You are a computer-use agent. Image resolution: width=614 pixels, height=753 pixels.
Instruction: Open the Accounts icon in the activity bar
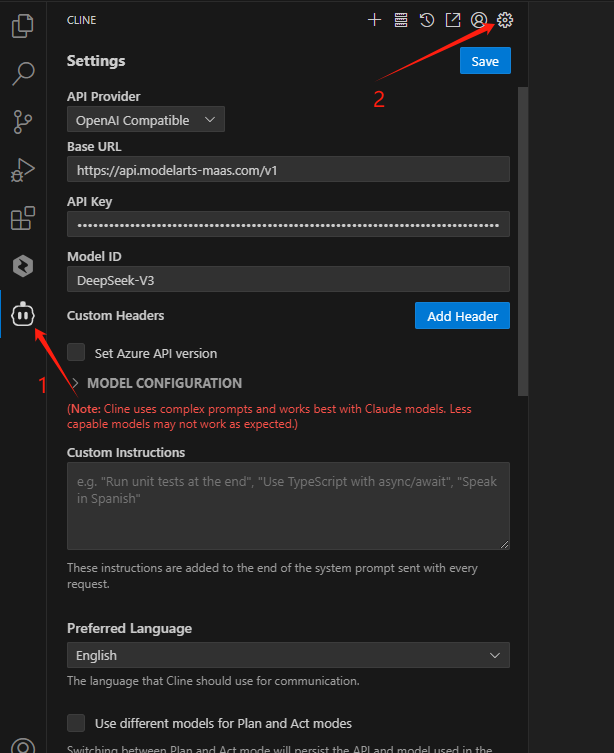[23, 745]
